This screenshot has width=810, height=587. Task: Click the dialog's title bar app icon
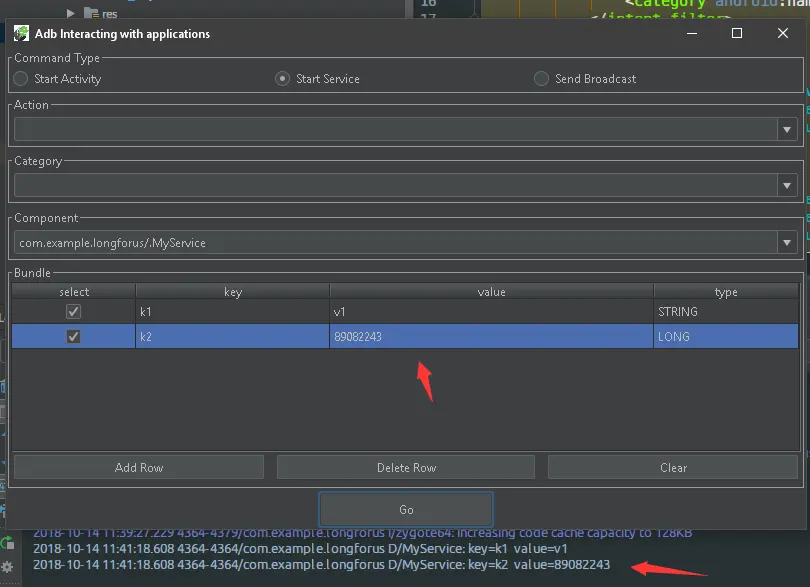(x=21, y=34)
